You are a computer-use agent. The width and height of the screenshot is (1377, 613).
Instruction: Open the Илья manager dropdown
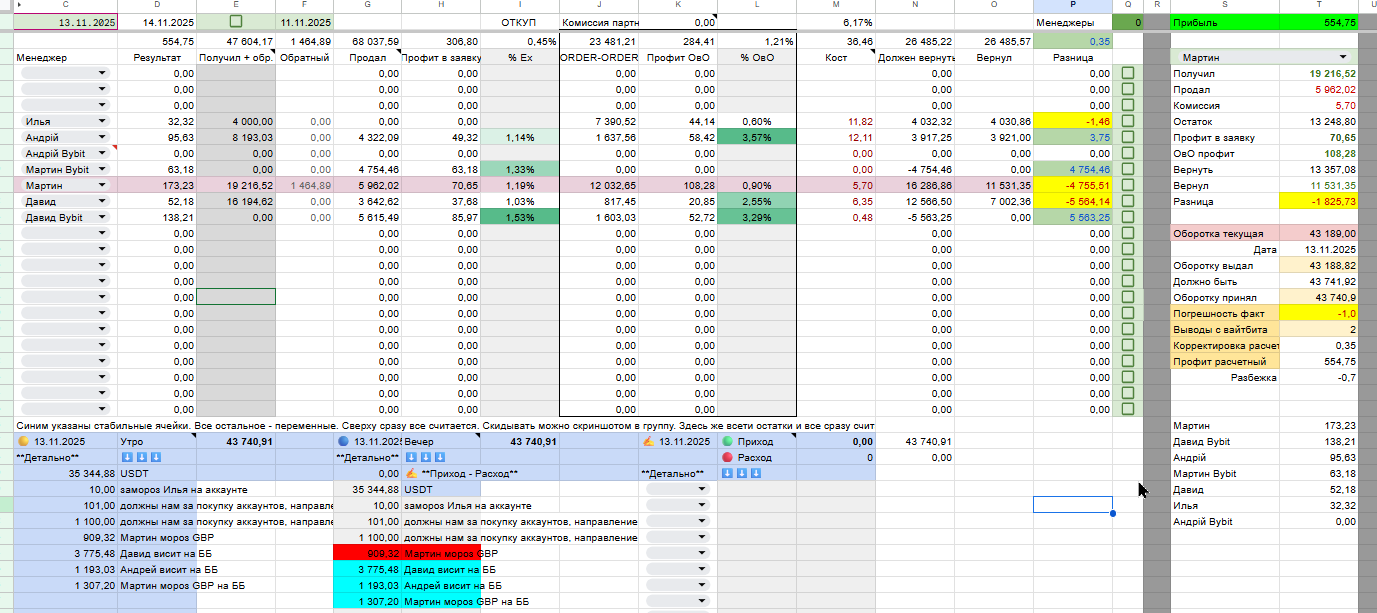click(x=102, y=122)
